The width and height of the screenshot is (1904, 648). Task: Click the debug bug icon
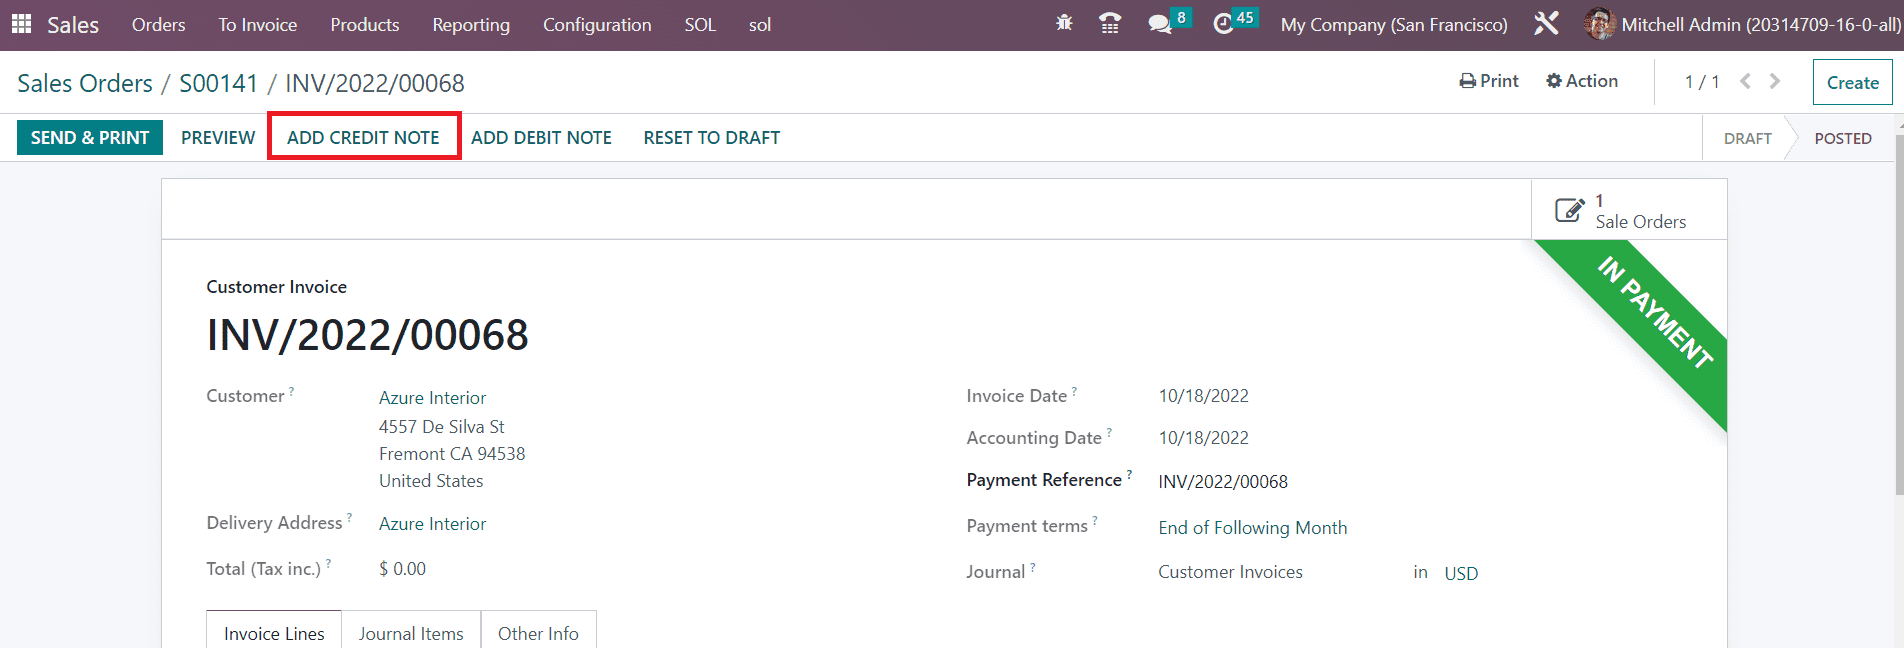[1064, 23]
